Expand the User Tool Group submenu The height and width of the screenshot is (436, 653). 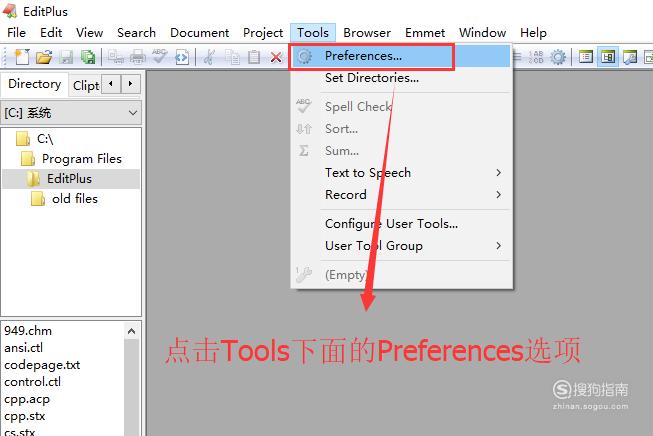401,246
